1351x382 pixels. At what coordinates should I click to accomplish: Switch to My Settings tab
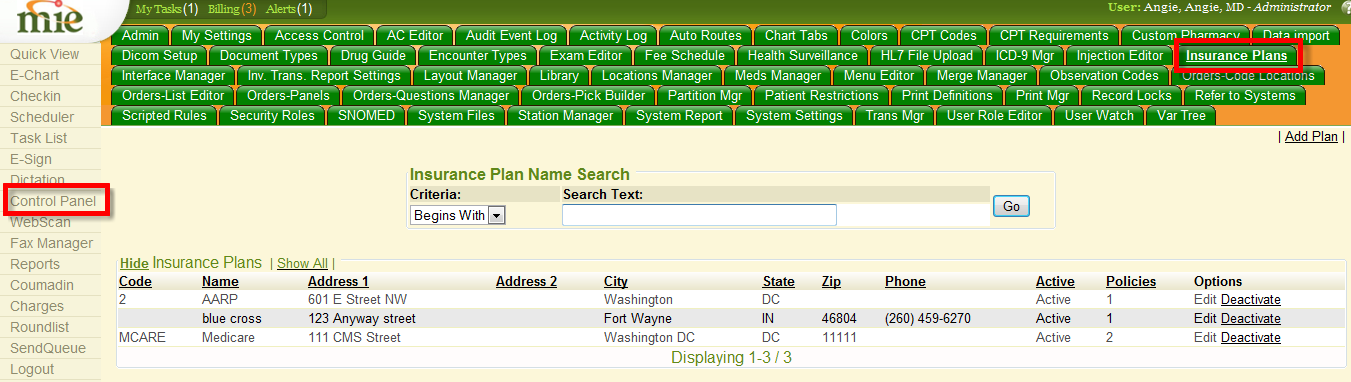click(216, 36)
